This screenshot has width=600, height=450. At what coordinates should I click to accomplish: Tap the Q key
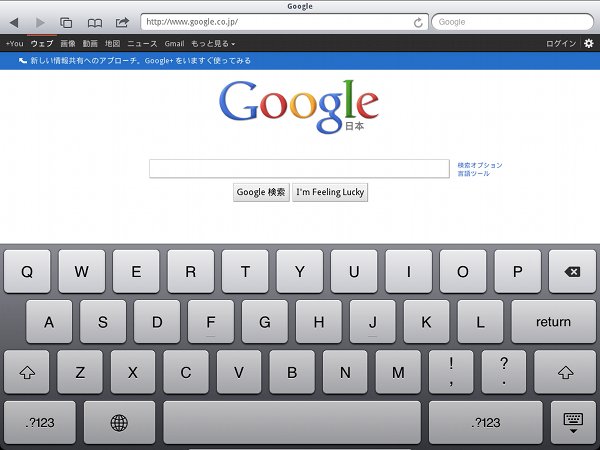point(27,272)
